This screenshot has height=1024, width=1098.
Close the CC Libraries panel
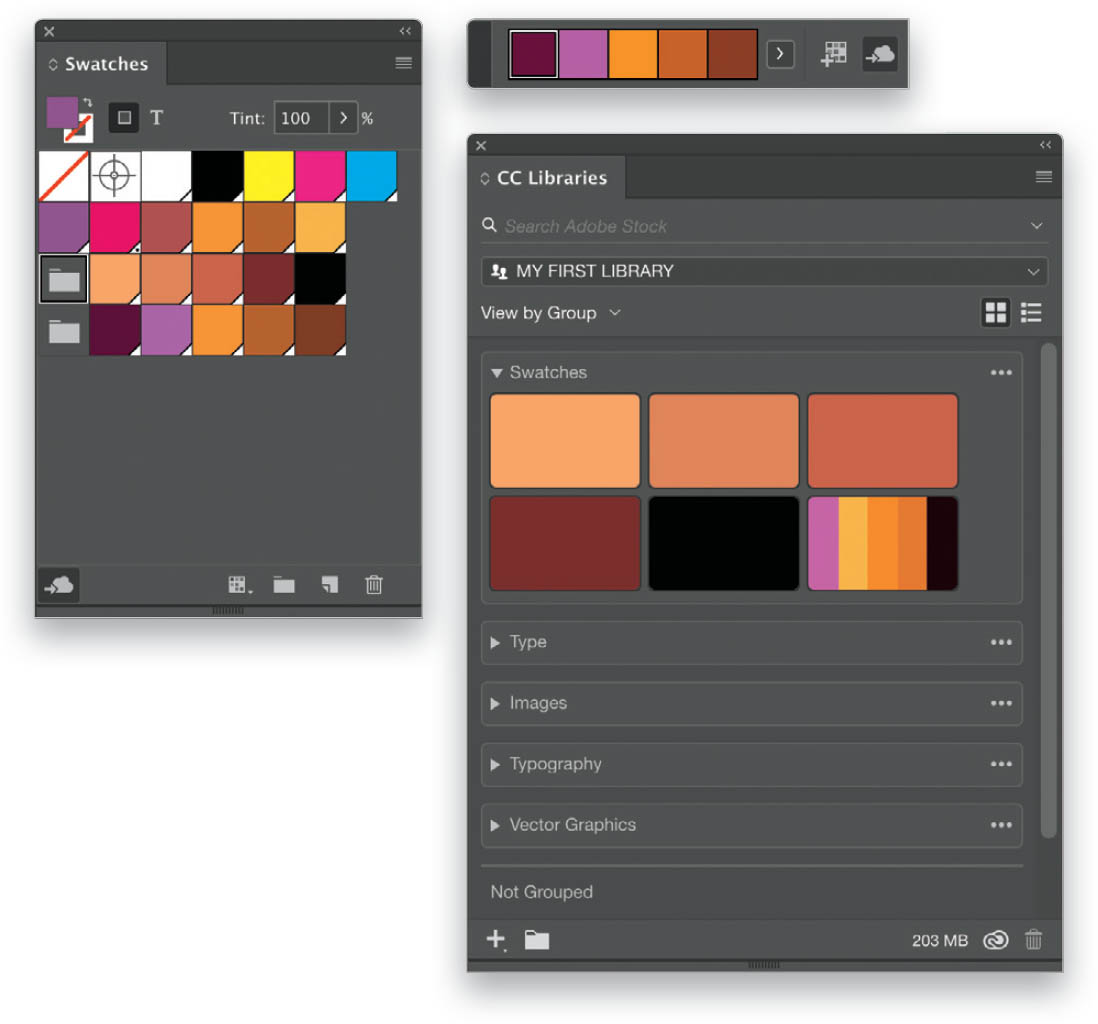[x=481, y=146]
